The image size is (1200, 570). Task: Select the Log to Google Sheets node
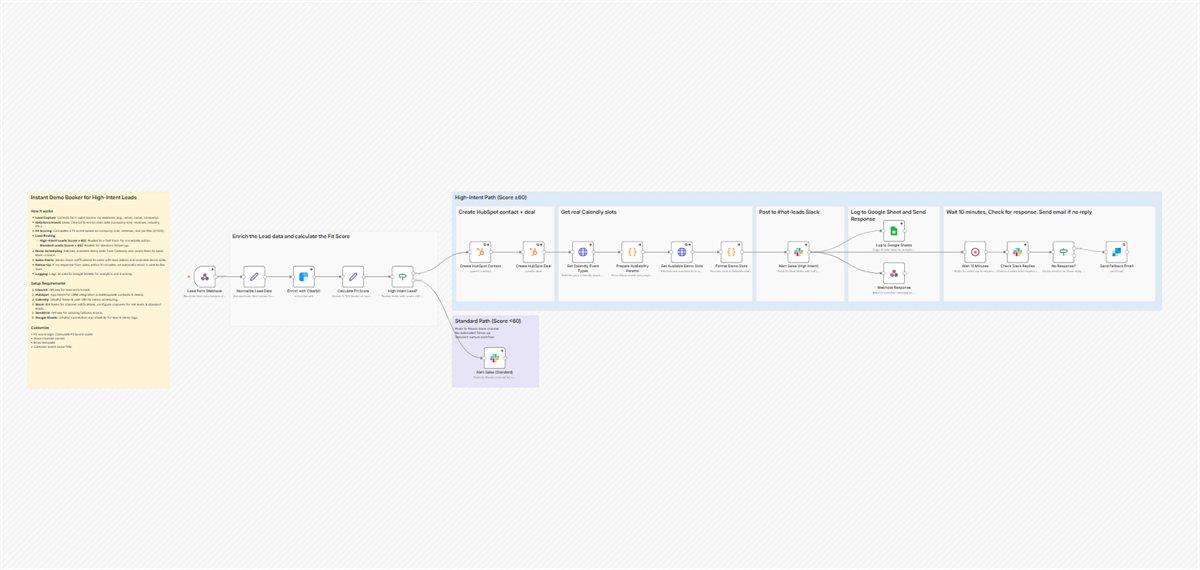(895, 231)
